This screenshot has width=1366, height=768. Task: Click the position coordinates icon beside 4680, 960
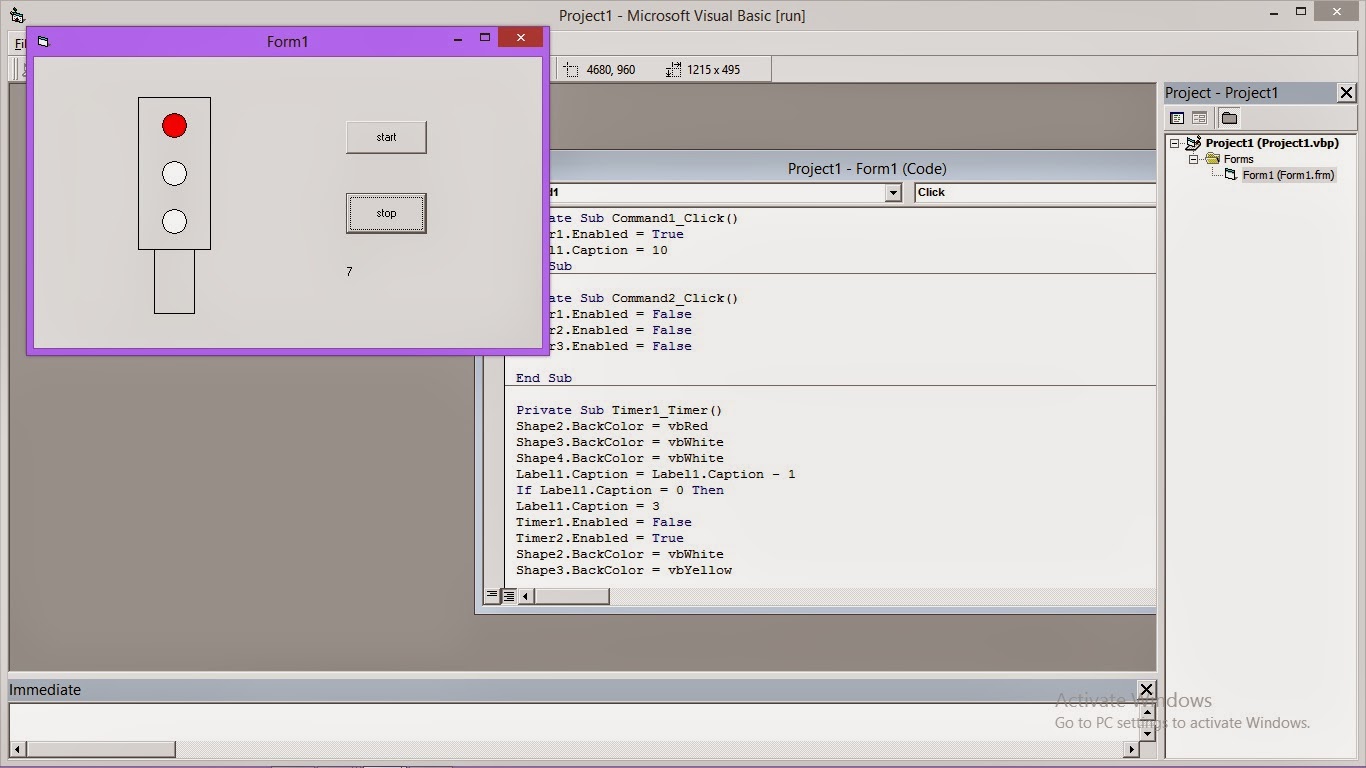pyautogui.click(x=571, y=70)
